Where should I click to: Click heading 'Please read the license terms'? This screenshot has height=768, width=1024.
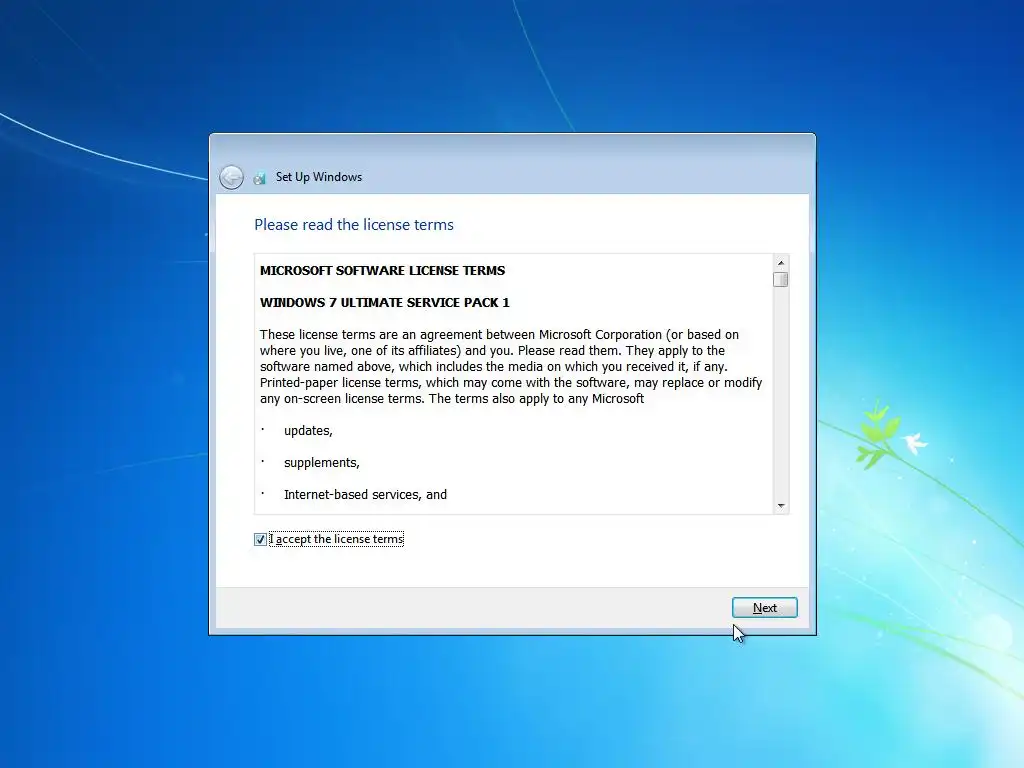(354, 225)
